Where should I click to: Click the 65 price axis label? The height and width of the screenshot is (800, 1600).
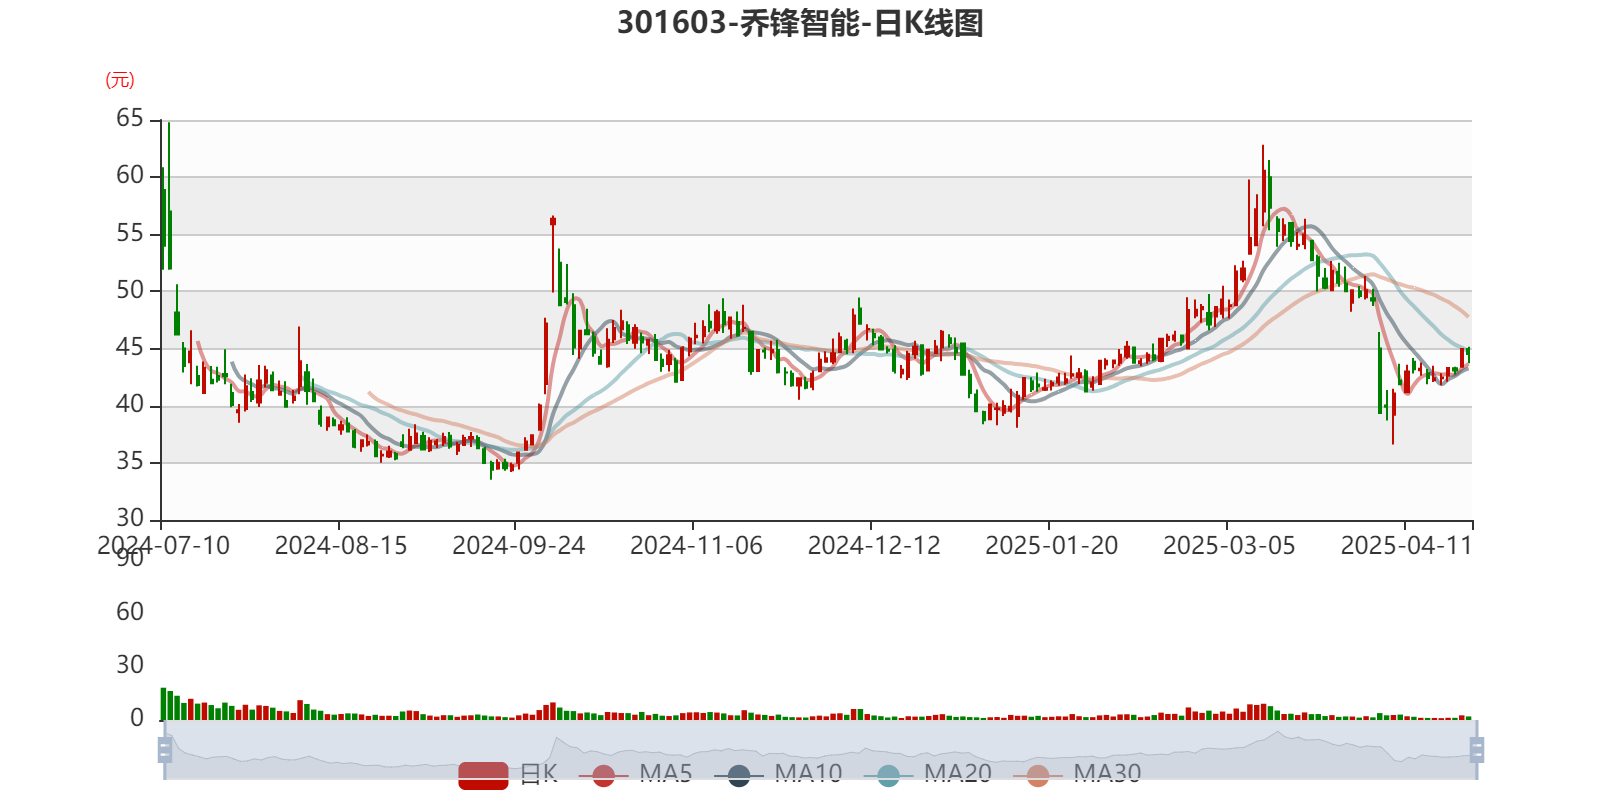[x=130, y=119]
